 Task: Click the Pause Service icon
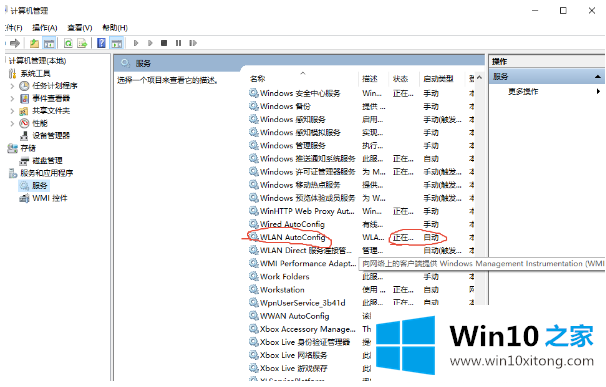pos(178,43)
